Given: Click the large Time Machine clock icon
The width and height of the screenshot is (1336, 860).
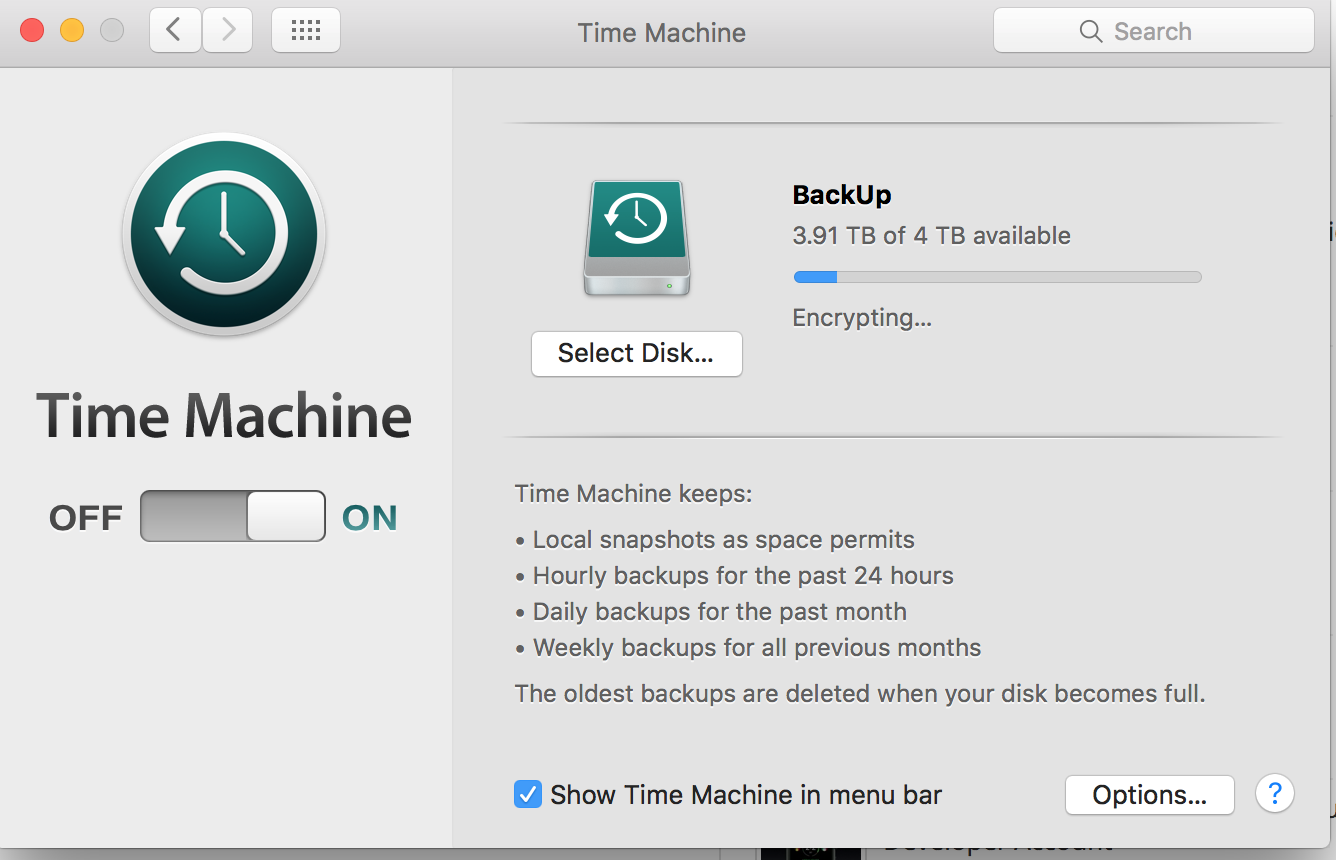Looking at the screenshot, I should [x=224, y=234].
